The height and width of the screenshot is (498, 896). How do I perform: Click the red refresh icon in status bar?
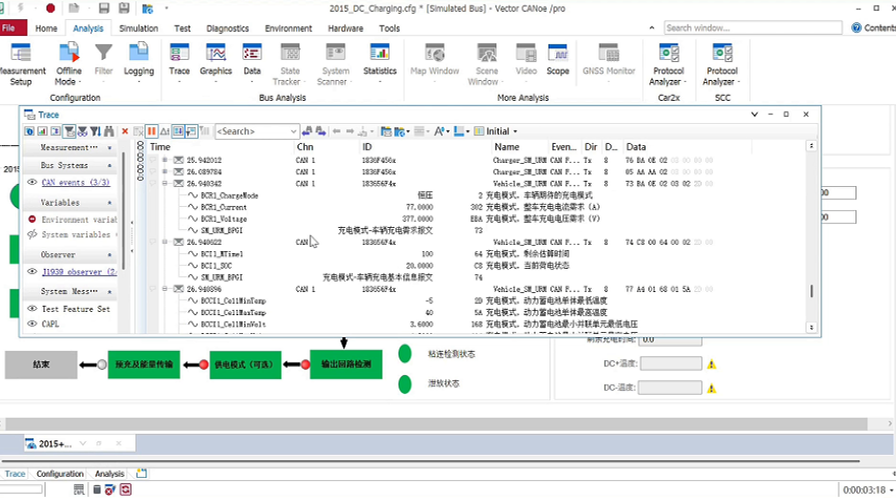pyautogui.click(x=126, y=489)
